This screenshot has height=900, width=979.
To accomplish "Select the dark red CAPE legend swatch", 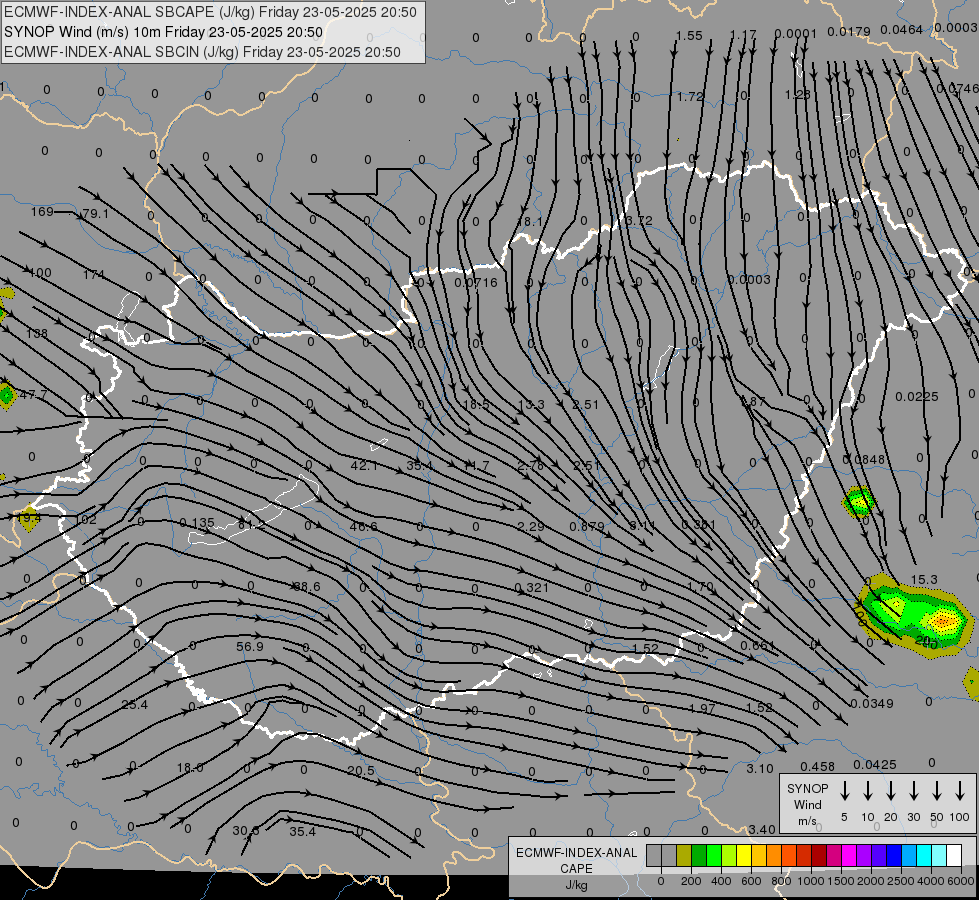I will [x=819, y=856].
